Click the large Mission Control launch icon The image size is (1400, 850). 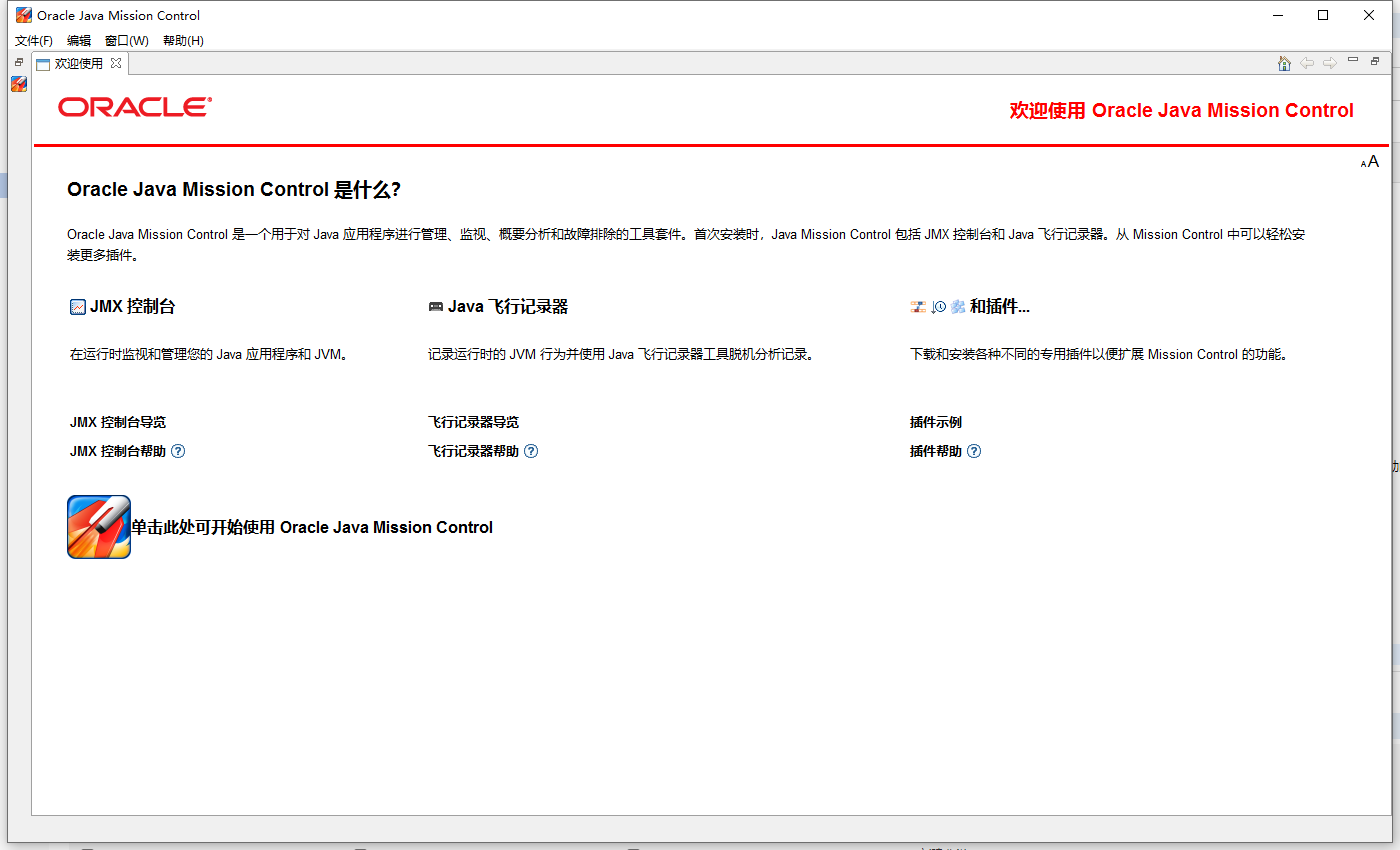[x=99, y=527]
